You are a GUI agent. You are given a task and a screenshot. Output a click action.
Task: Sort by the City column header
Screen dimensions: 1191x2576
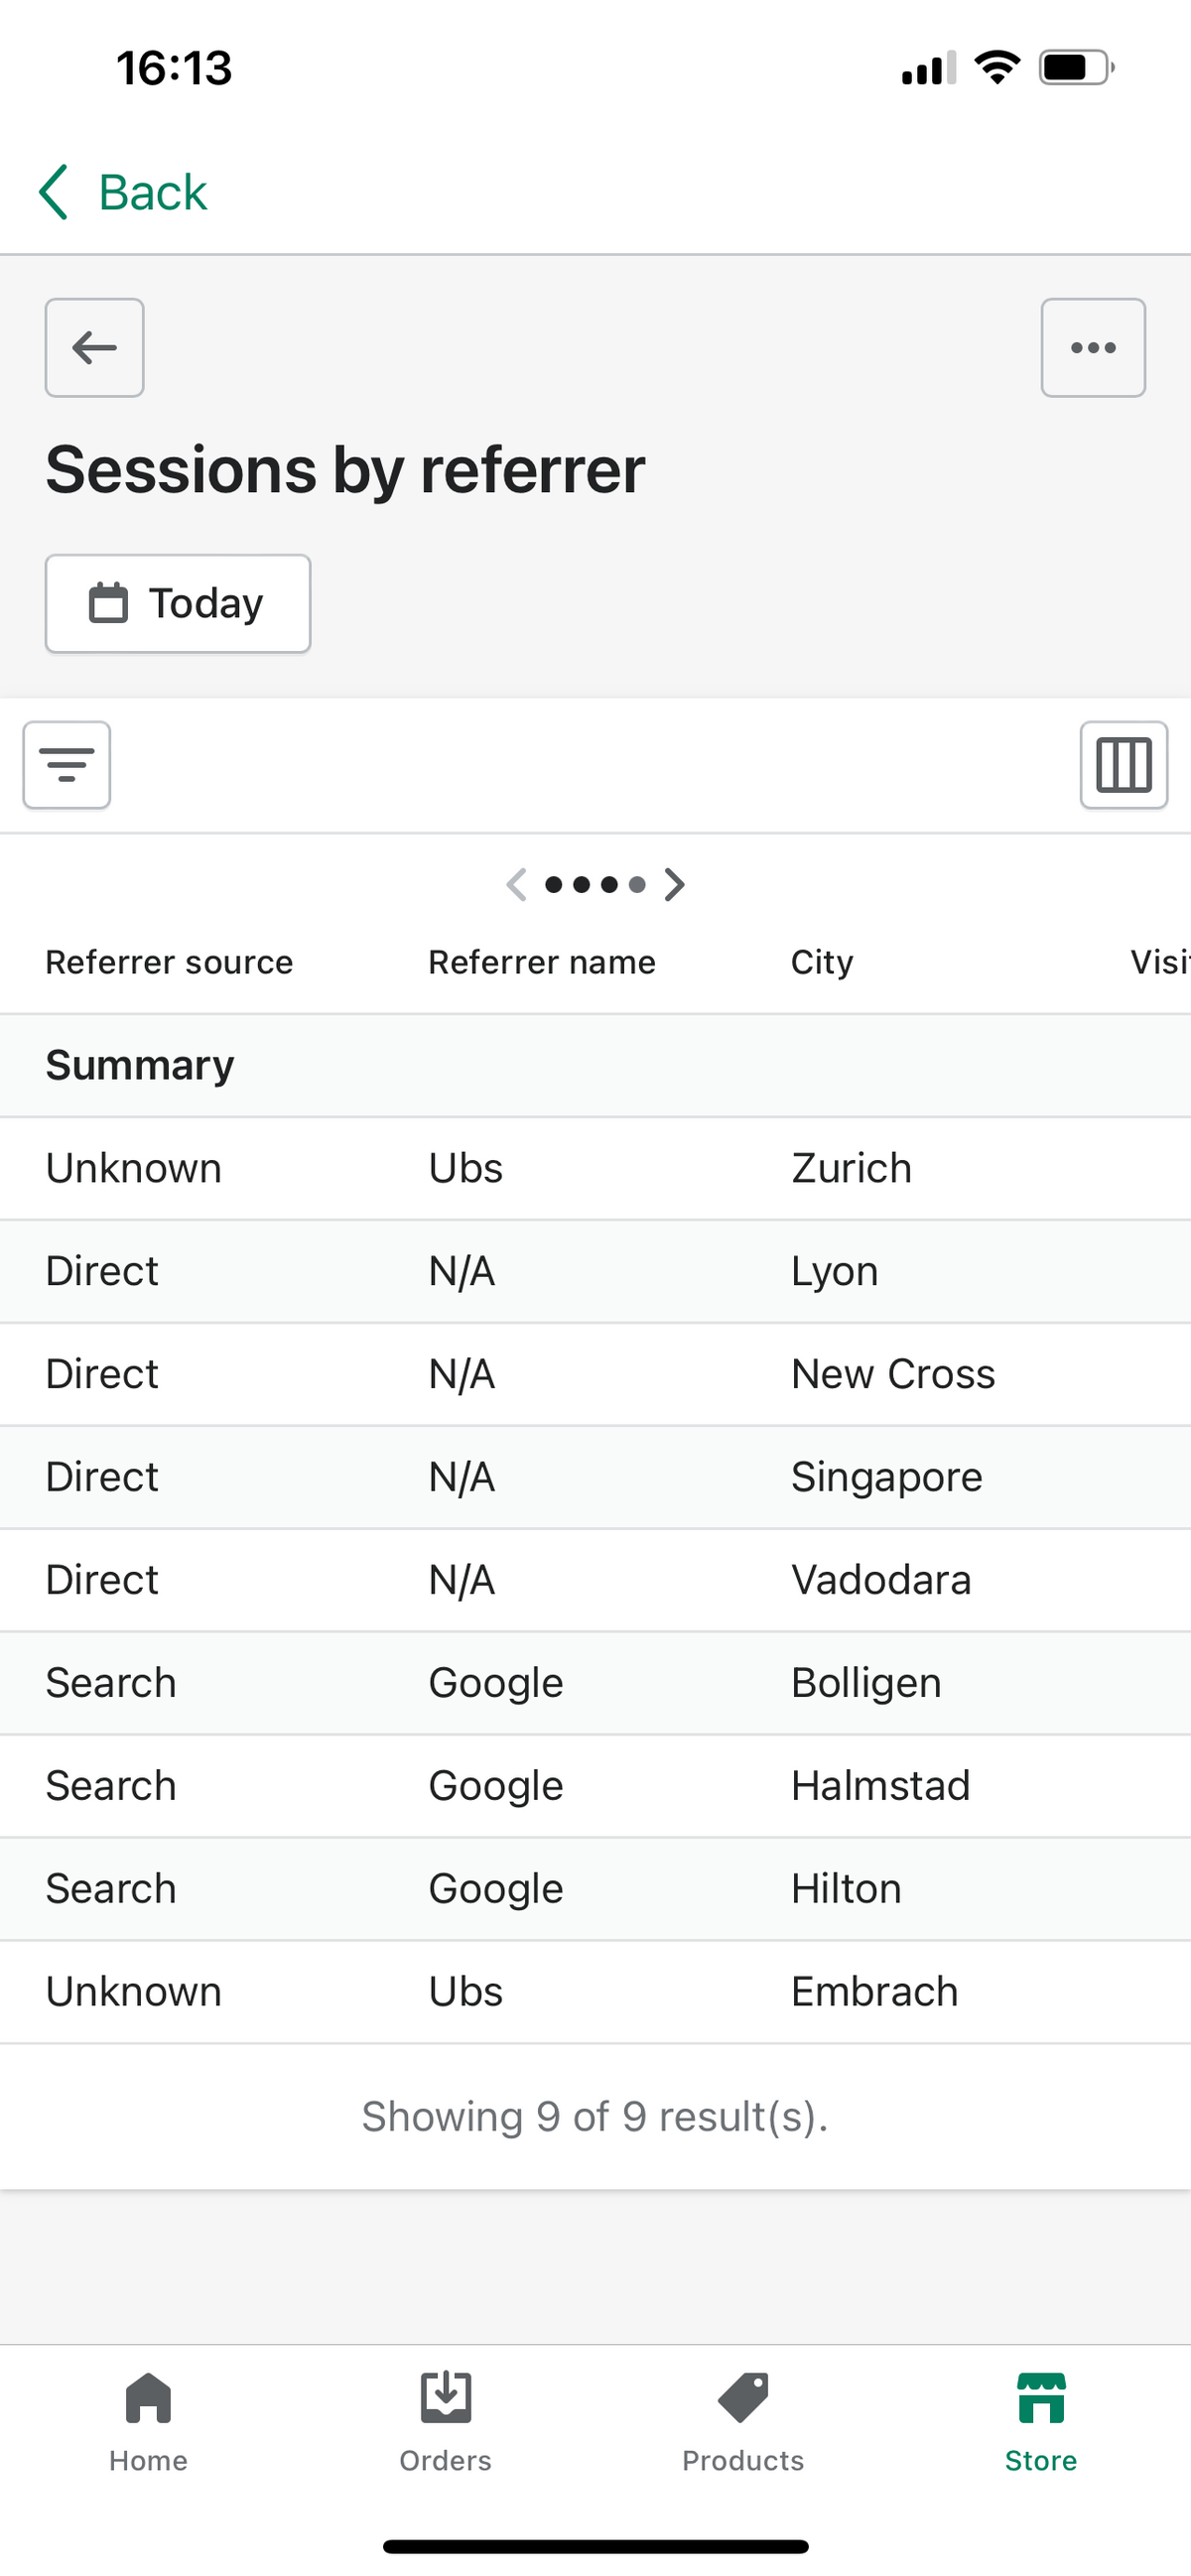(822, 962)
